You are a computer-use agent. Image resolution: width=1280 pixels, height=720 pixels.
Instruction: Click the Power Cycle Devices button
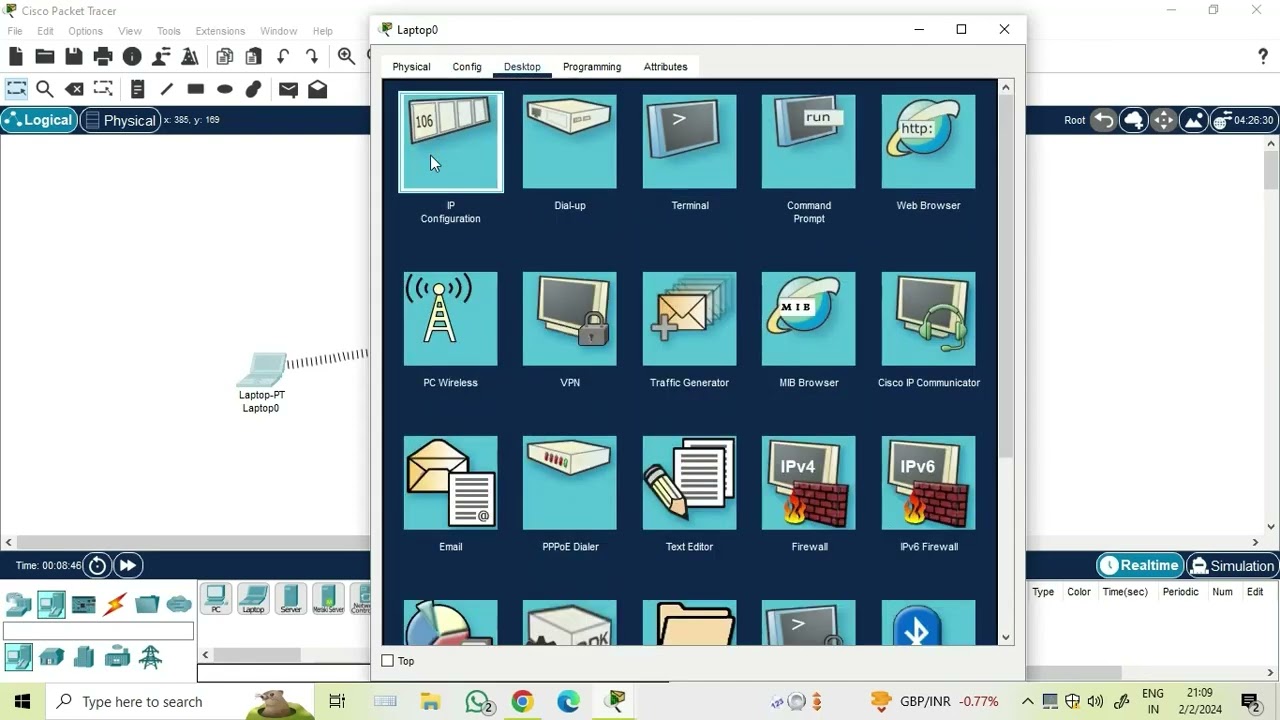[x=97, y=565]
